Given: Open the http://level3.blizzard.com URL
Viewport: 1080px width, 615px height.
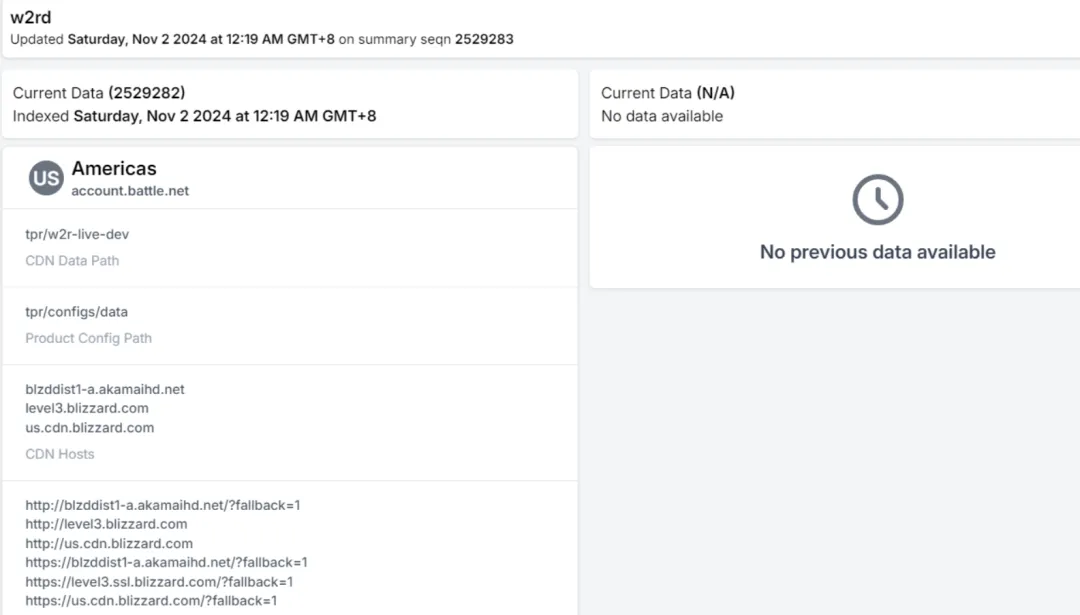Looking at the screenshot, I should pos(106,524).
